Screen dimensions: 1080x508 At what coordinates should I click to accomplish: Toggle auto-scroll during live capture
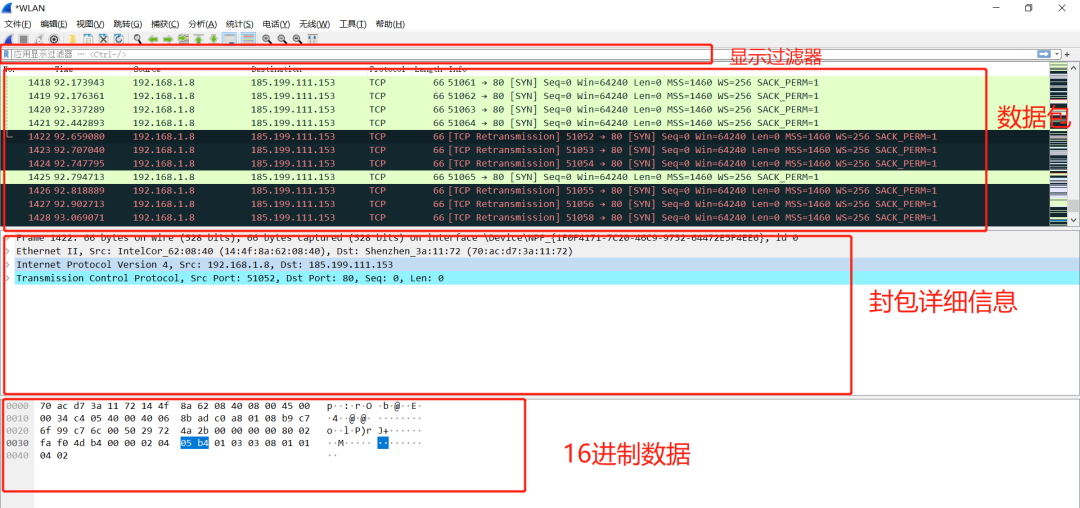[229, 39]
